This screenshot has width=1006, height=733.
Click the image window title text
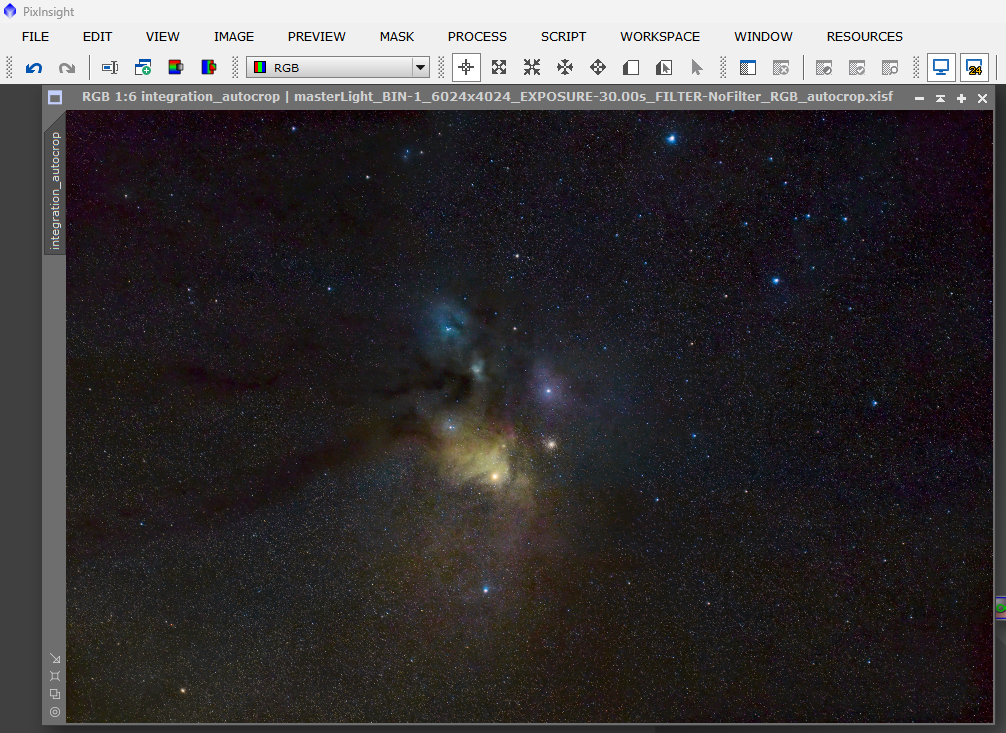487,97
